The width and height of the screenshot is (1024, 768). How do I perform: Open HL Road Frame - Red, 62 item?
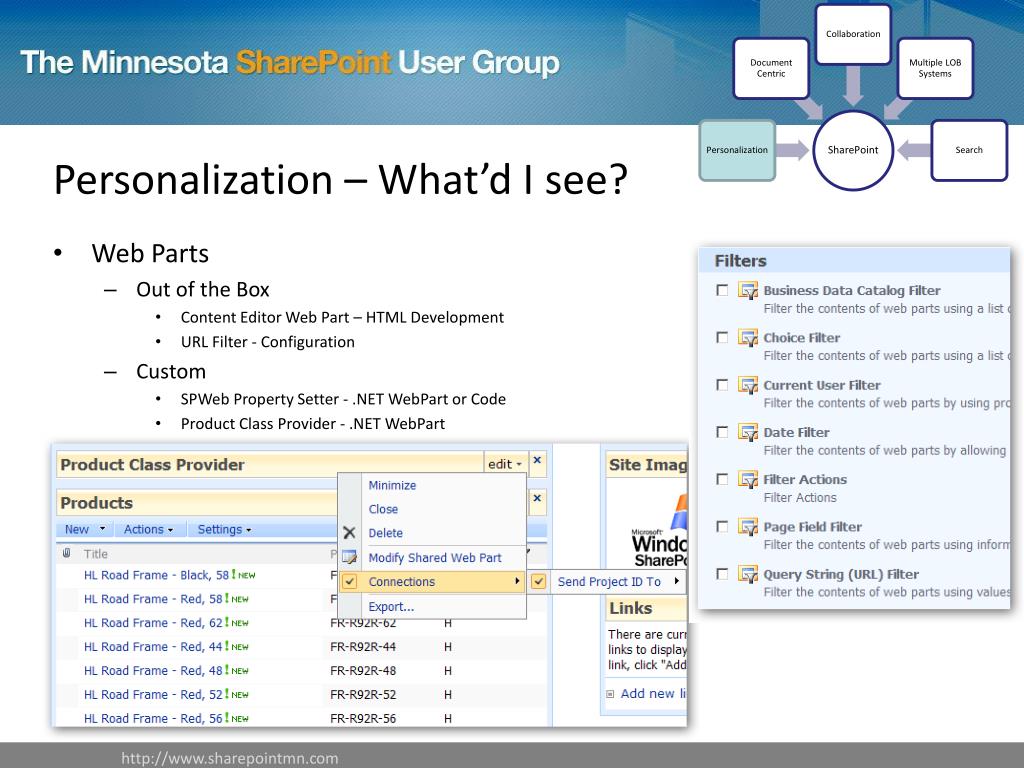point(153,623)
